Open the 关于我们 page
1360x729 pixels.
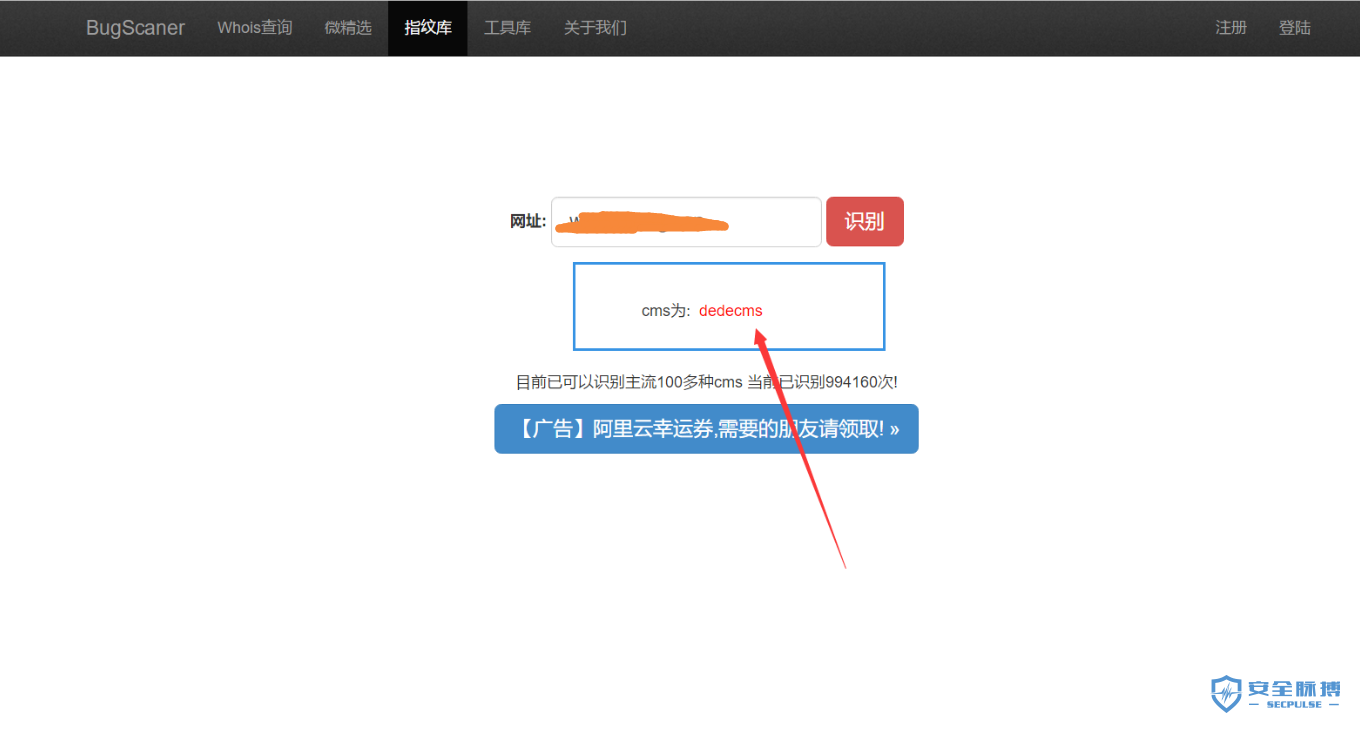tap(595, 28)
